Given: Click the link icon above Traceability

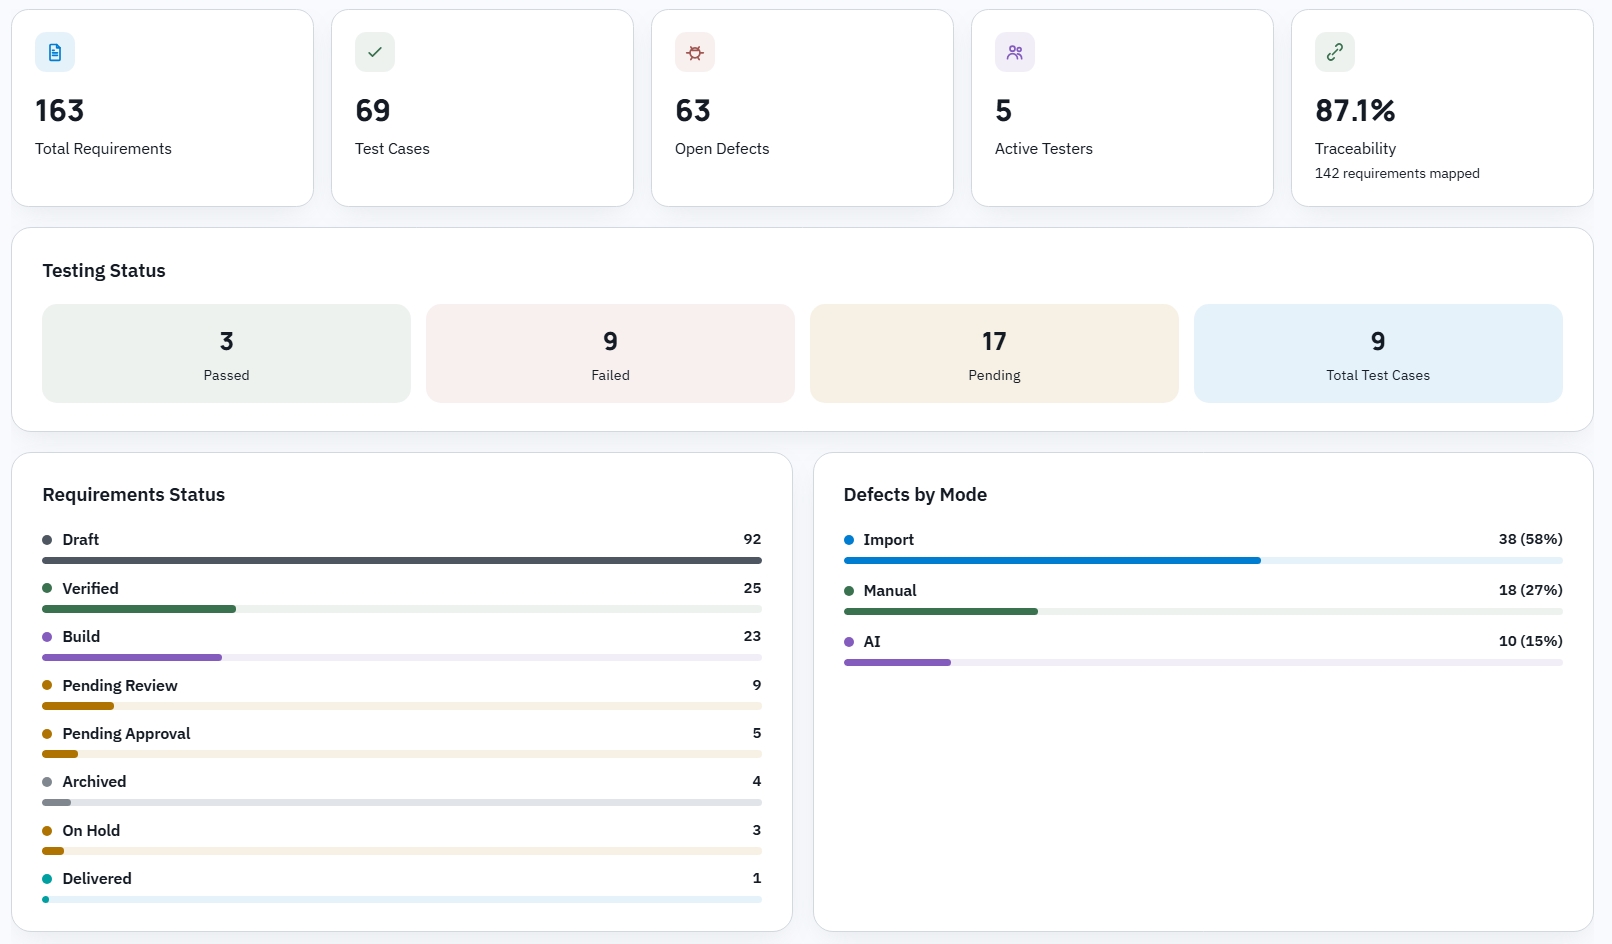Looking at the screenshot, I should coord(1335,52).
